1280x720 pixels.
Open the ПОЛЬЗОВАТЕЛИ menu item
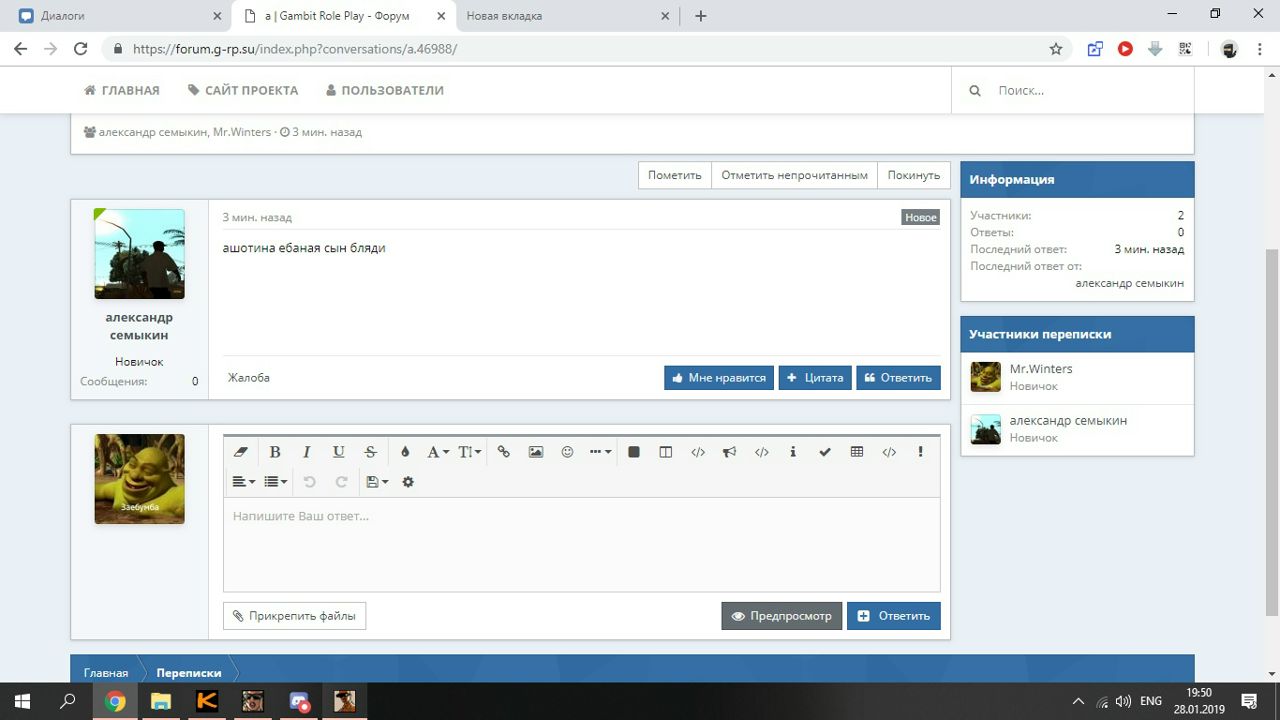point(385,90)
